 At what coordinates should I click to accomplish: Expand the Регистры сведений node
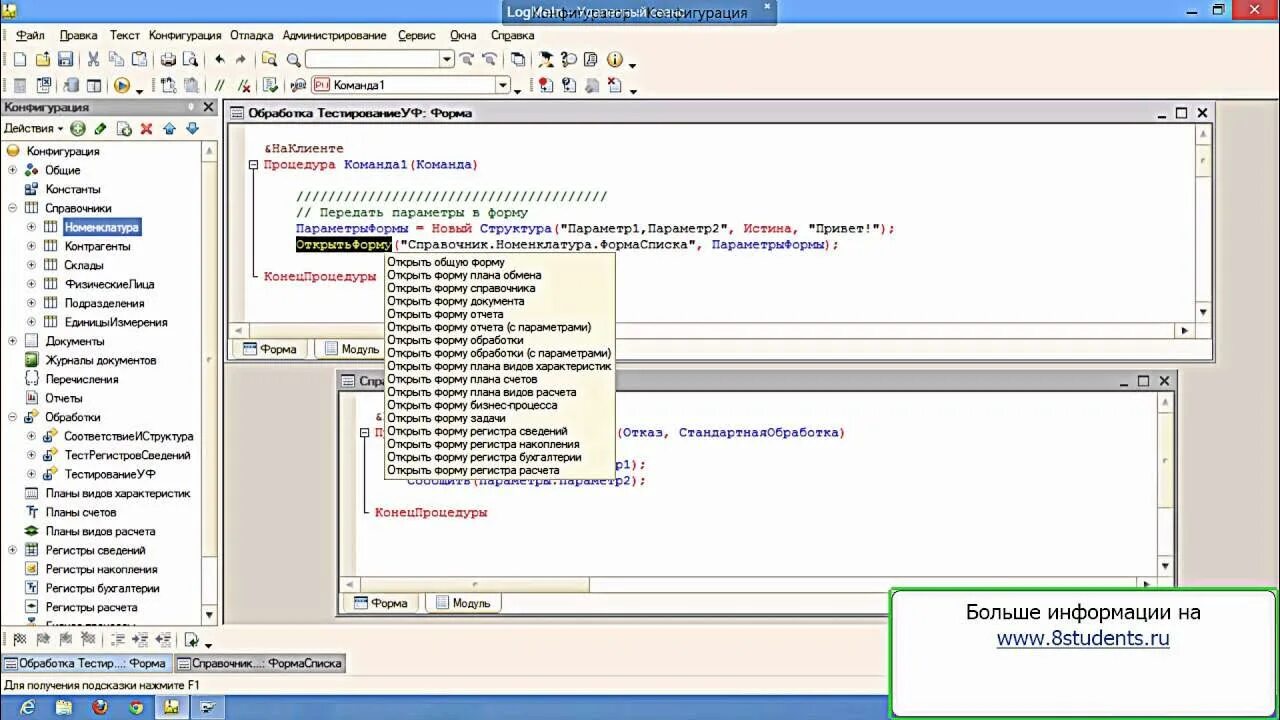(x=13, y=550)
